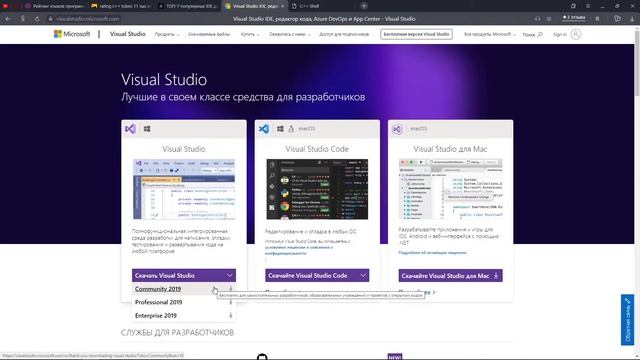Click the macOS label on VS Code card
Image resolution: width=640 pixels, height=360 pixels.
[307, 129]
